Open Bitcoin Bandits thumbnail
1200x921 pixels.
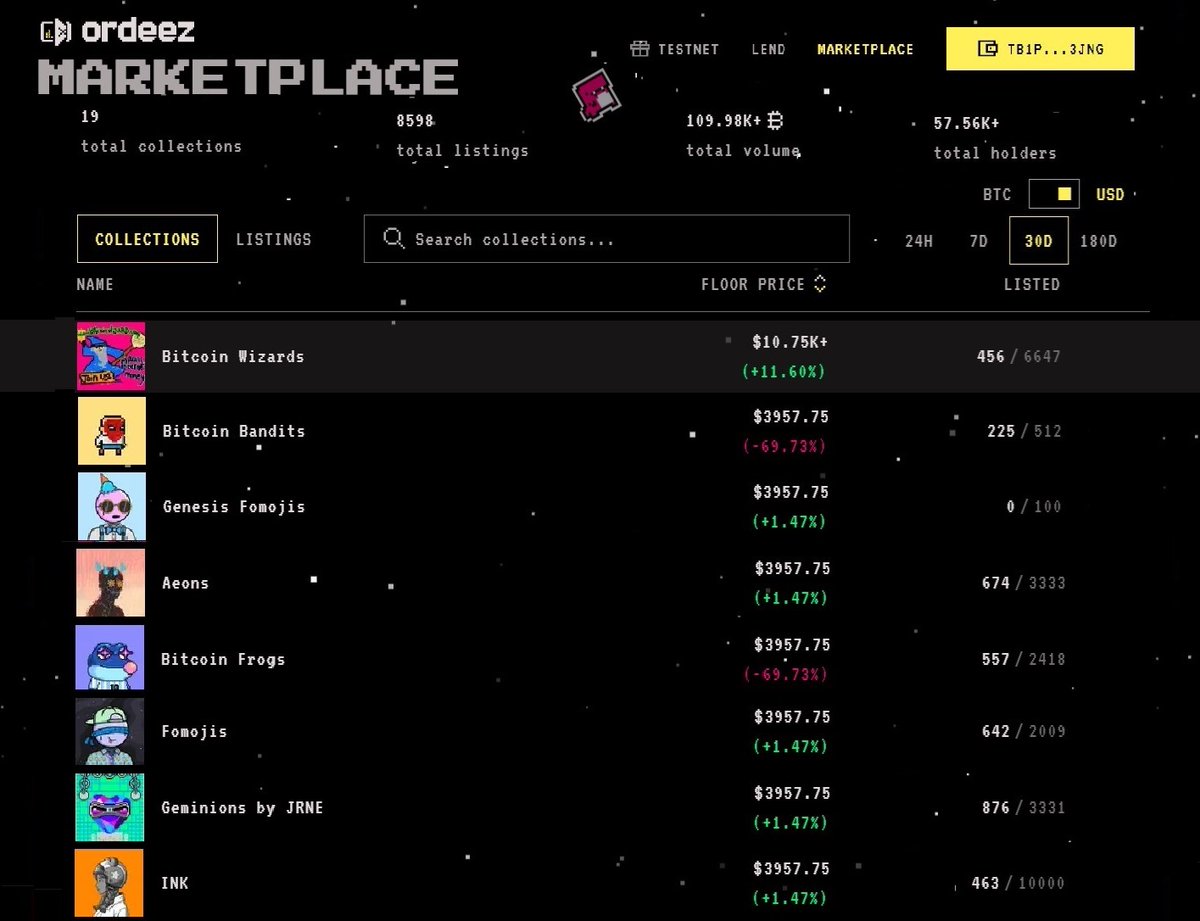point(112,431)
